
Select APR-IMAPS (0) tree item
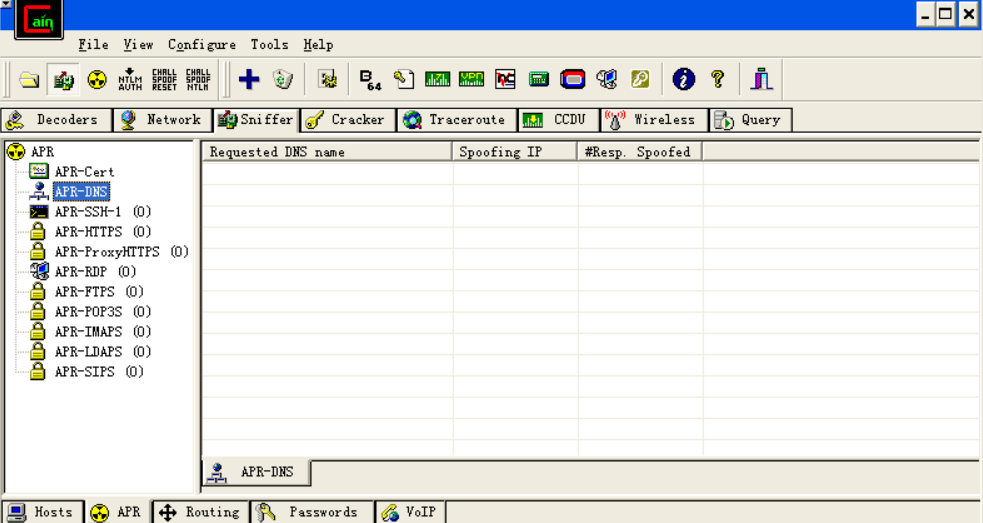coord(103,332)
